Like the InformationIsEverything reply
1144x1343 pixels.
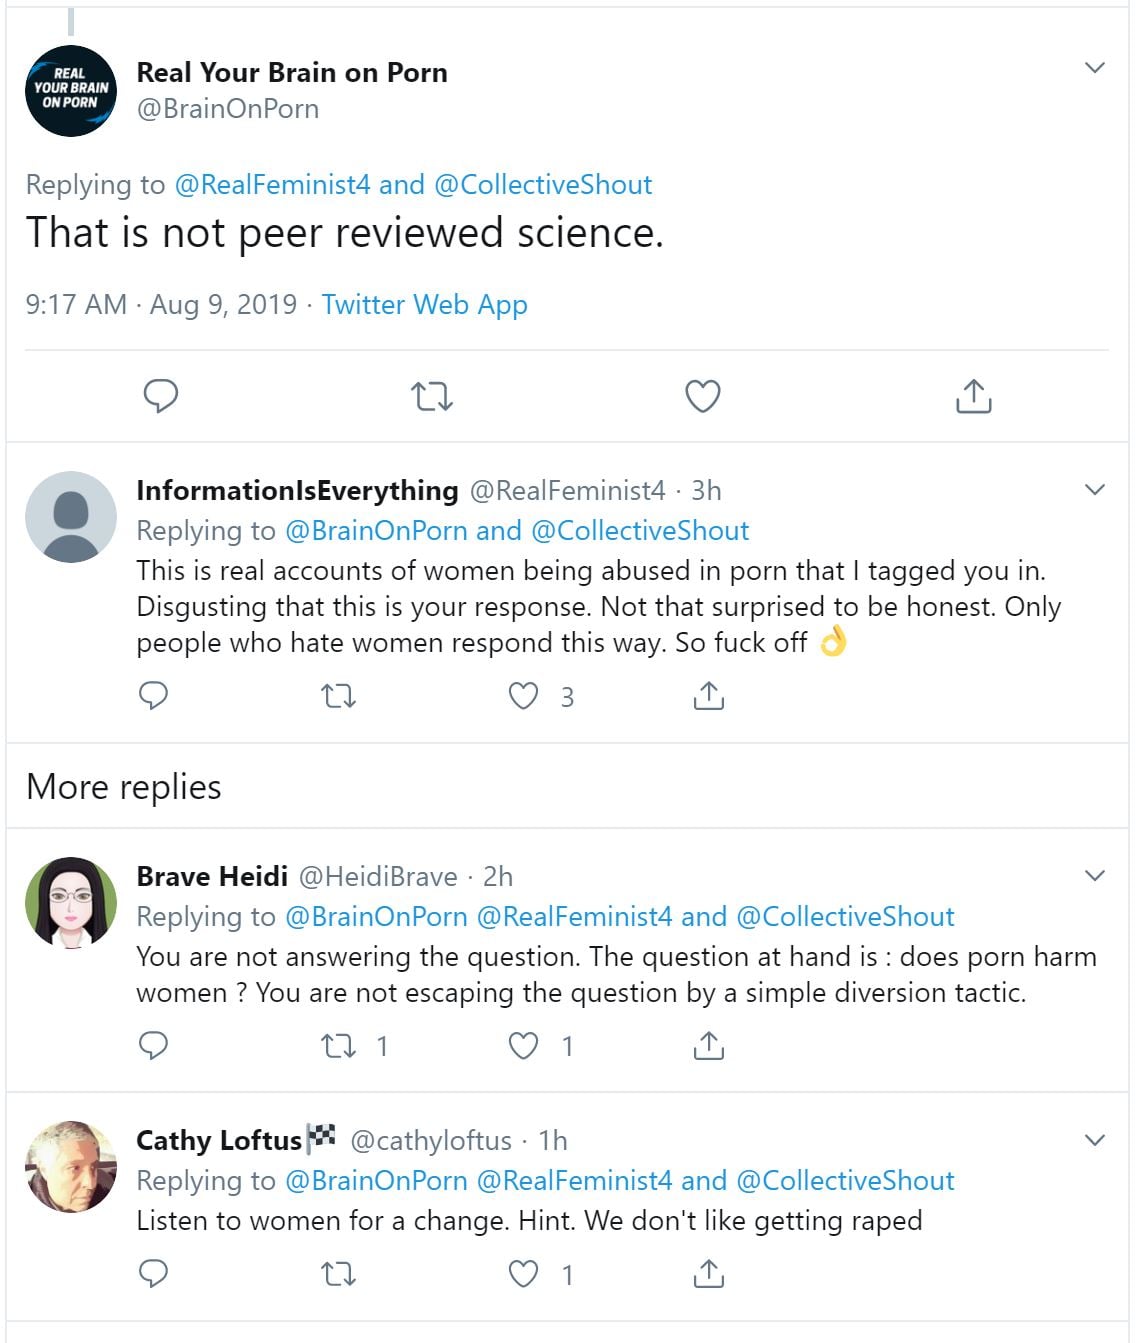tap(524, 696)
